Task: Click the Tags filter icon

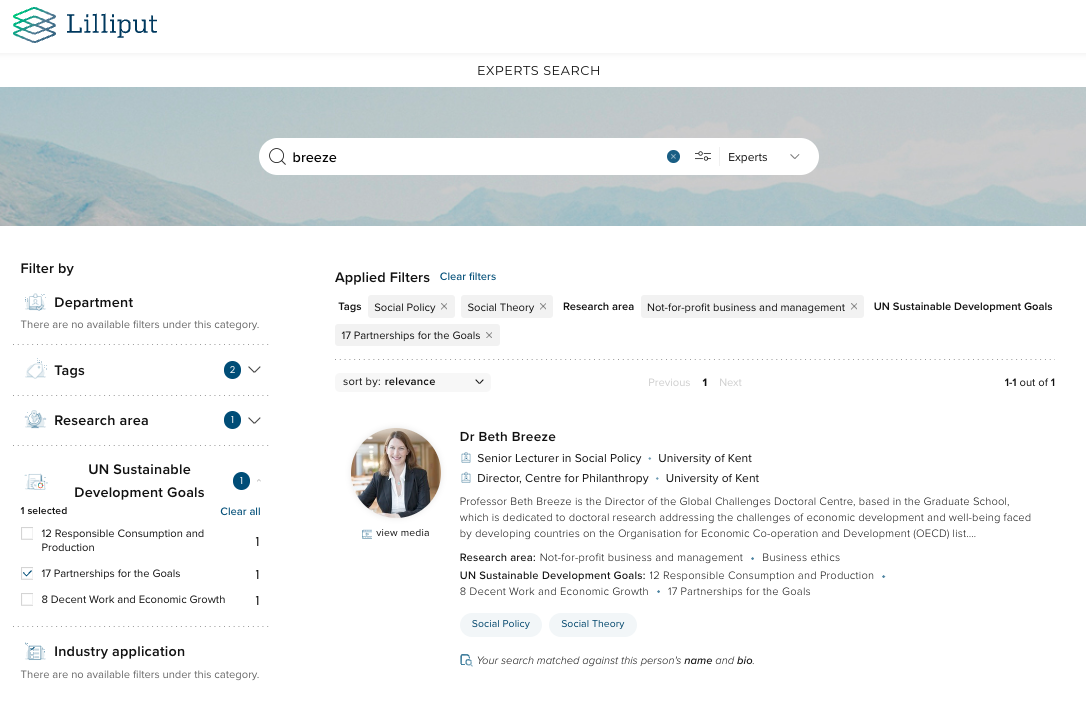Action: (x=35, y=370)
